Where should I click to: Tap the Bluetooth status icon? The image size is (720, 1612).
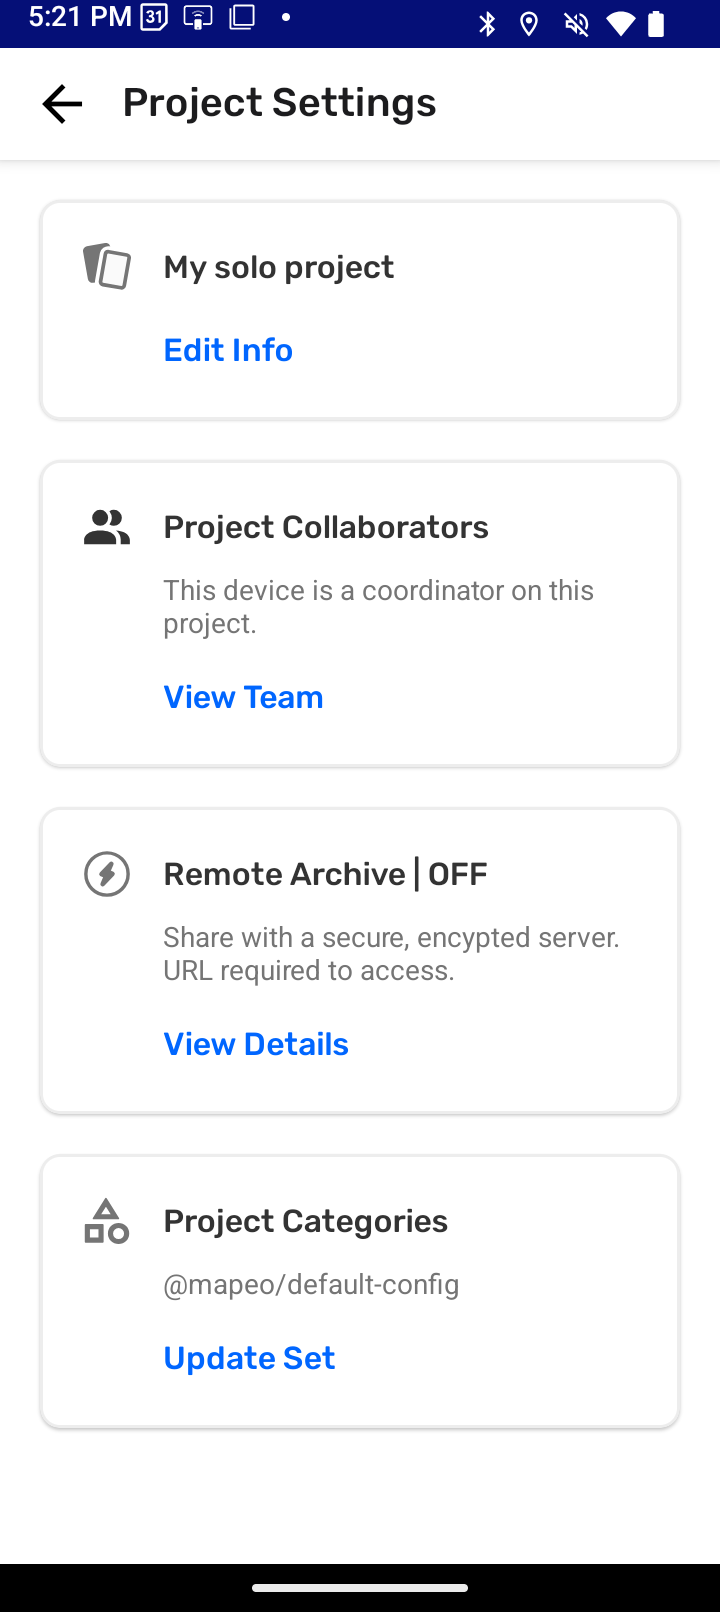[x=487, y=23]
